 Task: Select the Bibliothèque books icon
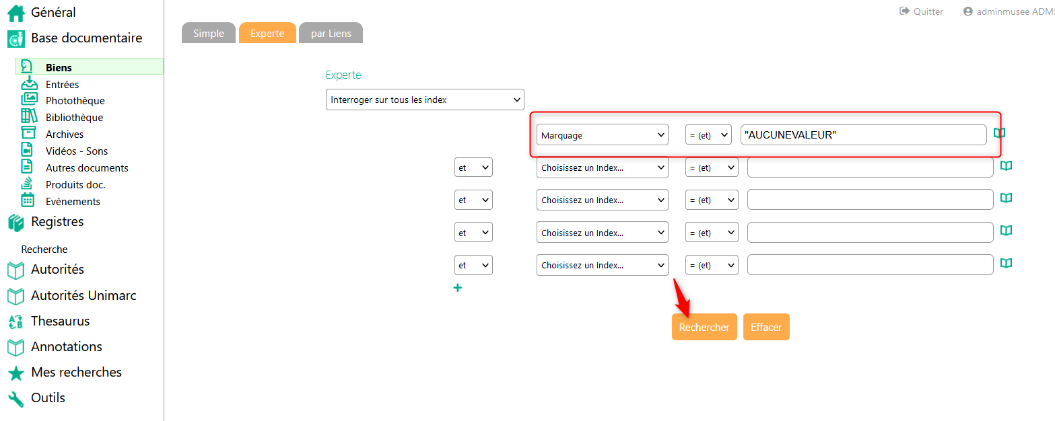pos(28,117)
